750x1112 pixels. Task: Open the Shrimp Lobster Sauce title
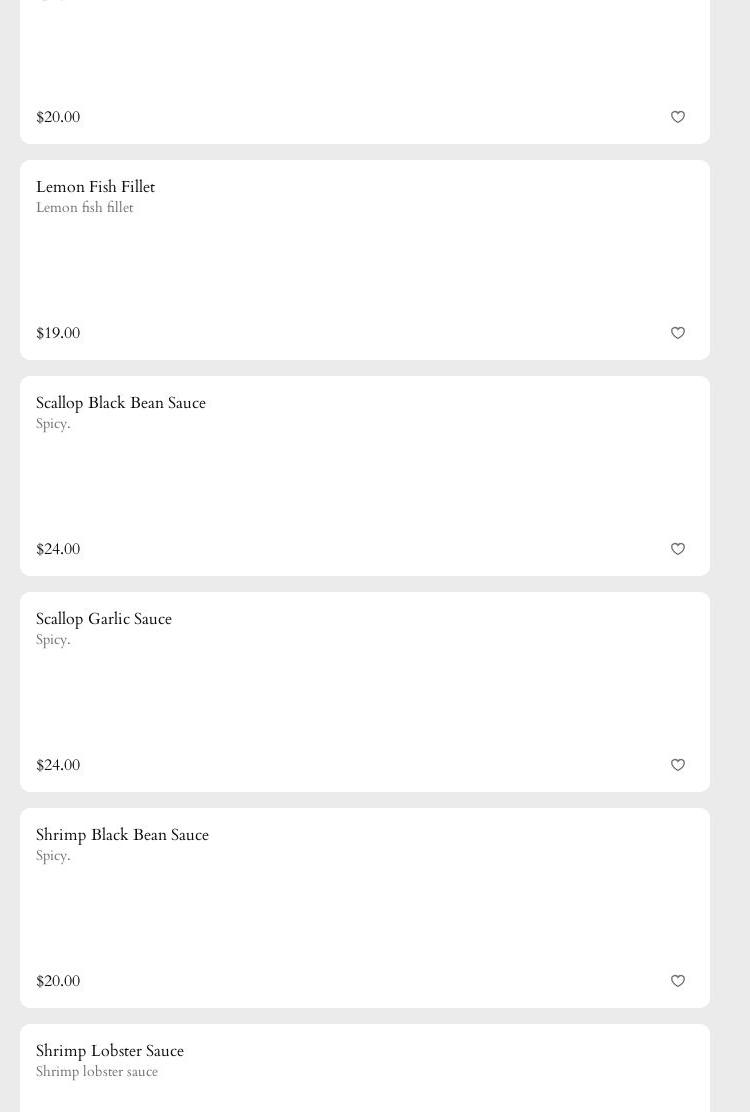pos(109,1051)
